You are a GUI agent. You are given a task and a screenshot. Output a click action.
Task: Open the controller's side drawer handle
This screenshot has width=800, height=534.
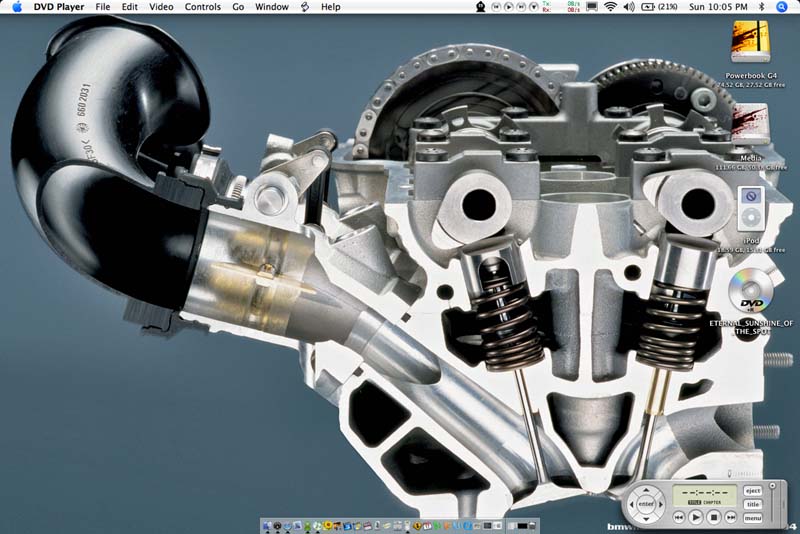click(783, 503)
